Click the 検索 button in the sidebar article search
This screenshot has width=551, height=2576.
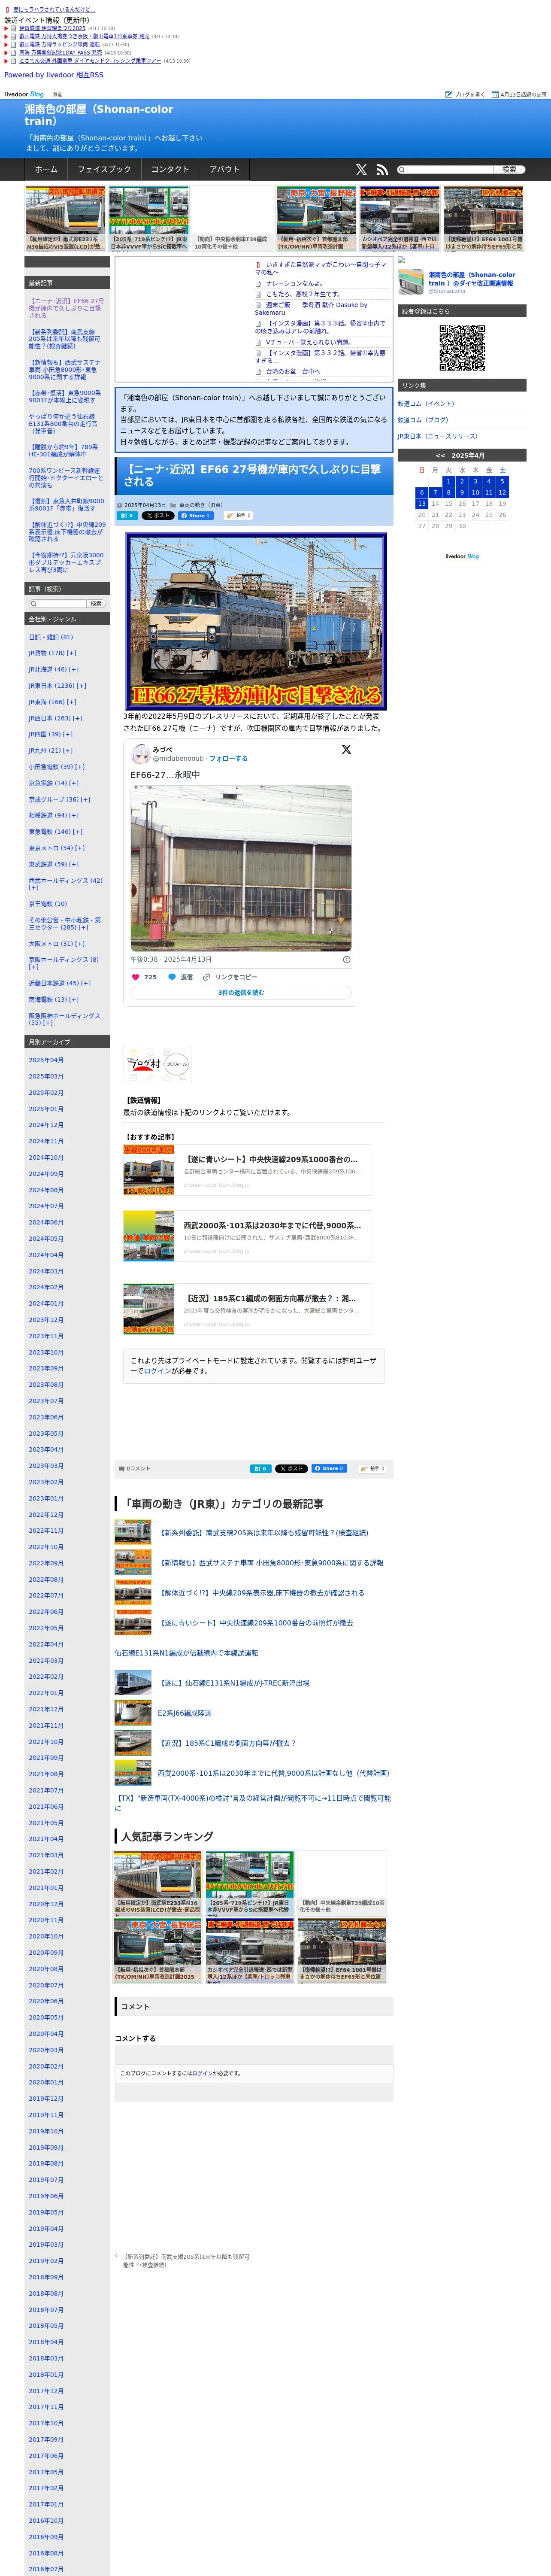click(96, 604)
